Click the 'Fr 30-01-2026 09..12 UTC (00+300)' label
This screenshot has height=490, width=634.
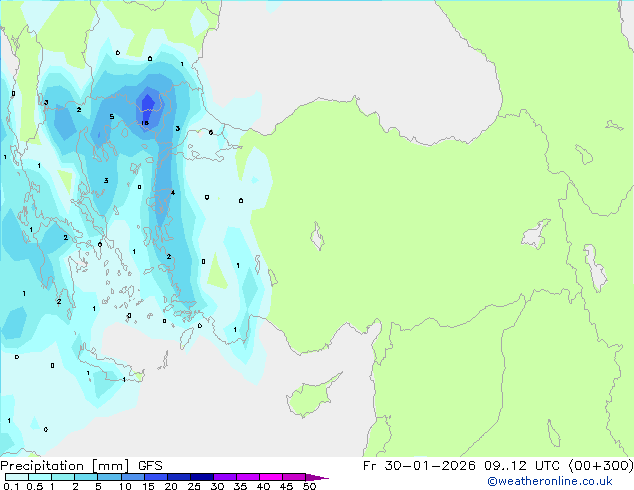point(498,466)
